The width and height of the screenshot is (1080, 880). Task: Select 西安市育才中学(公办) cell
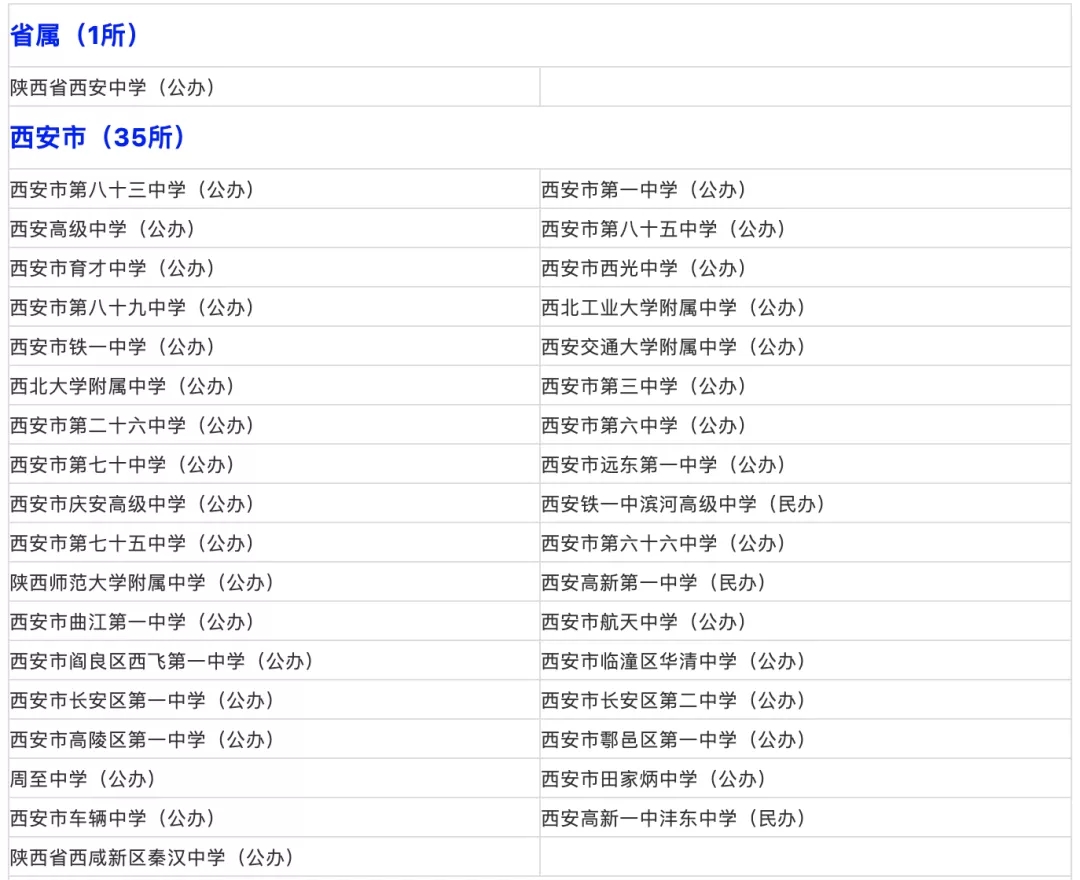point(274,267)
